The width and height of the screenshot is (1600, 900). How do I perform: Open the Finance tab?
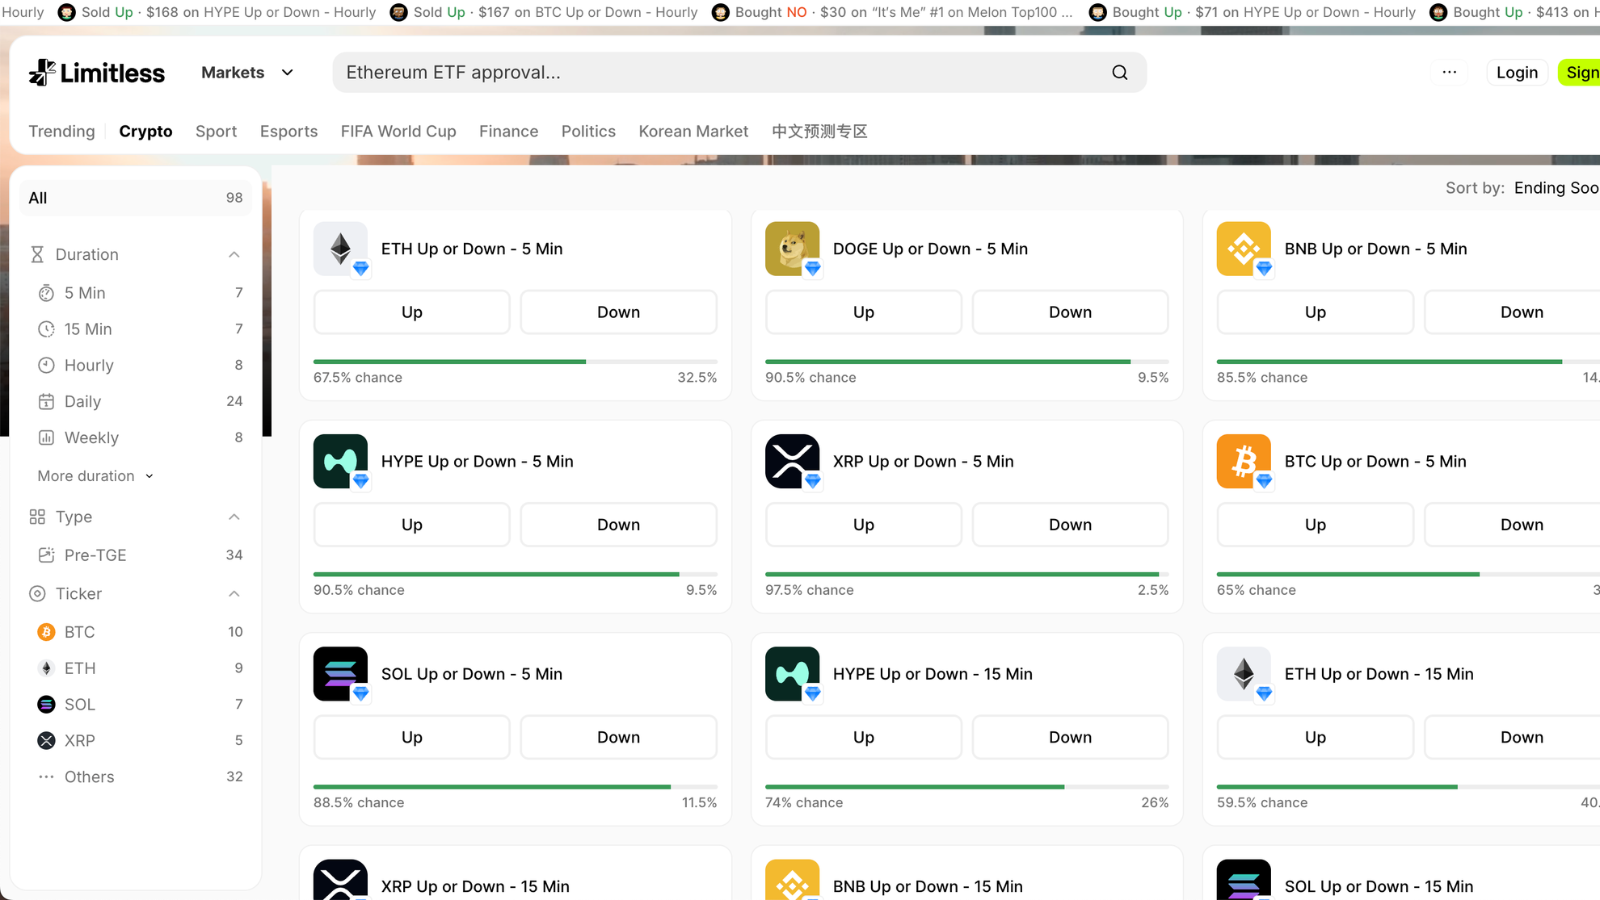click(508, 131)
